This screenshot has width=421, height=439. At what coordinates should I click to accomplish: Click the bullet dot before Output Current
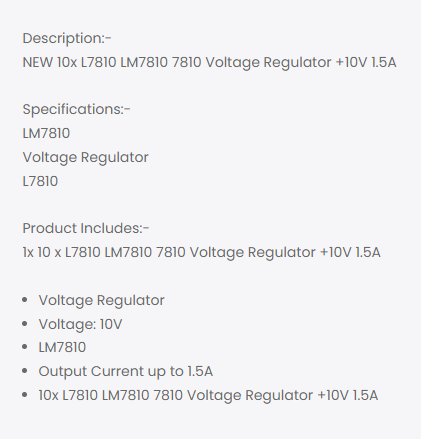pyautogui.click(x=24, y=371)
